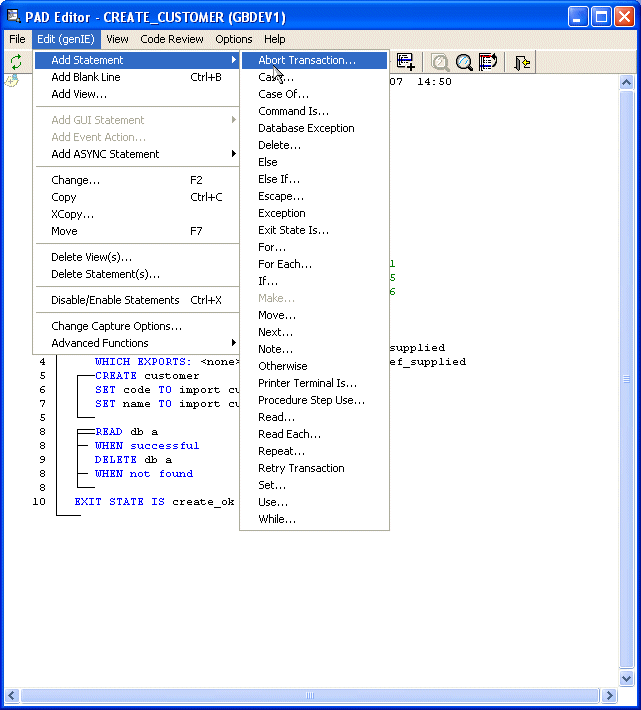Select Disable/Enable Statements menu entry
641x710 pixels.
(x=115, y=300)
